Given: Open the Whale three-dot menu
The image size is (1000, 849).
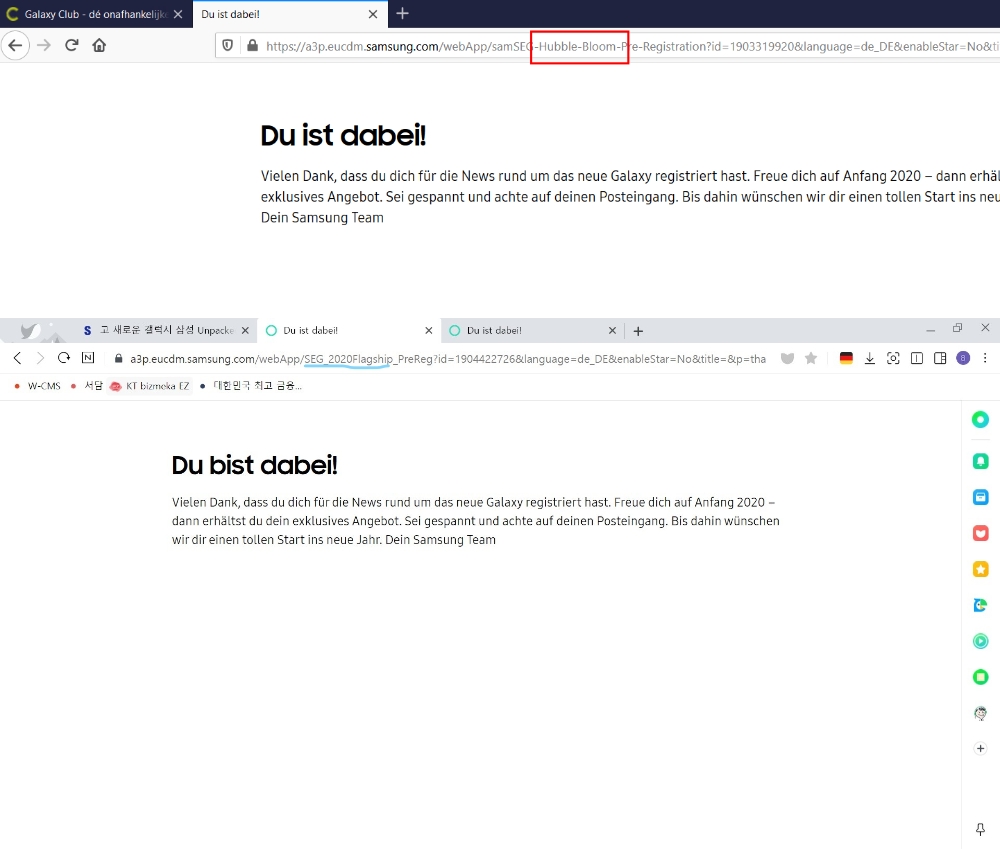Looking at the screenshot, I should click(985, 358).
